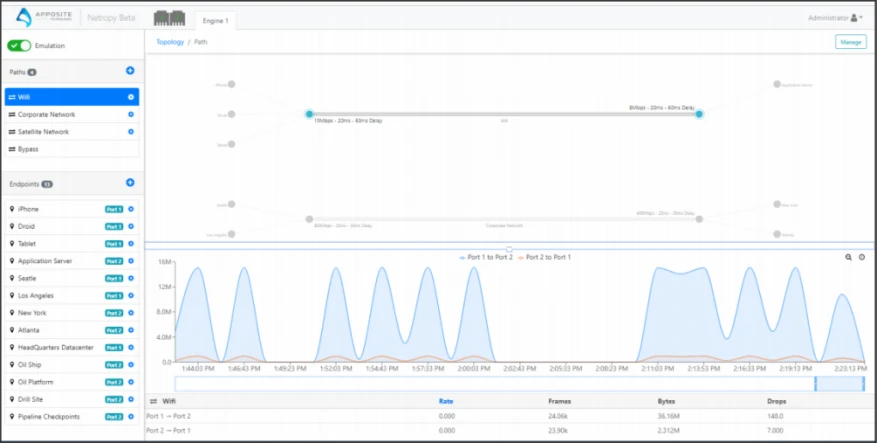This screenshot has width=878, height=443.
Task: Sort the table by Rate column
Action: click(446, 401)
